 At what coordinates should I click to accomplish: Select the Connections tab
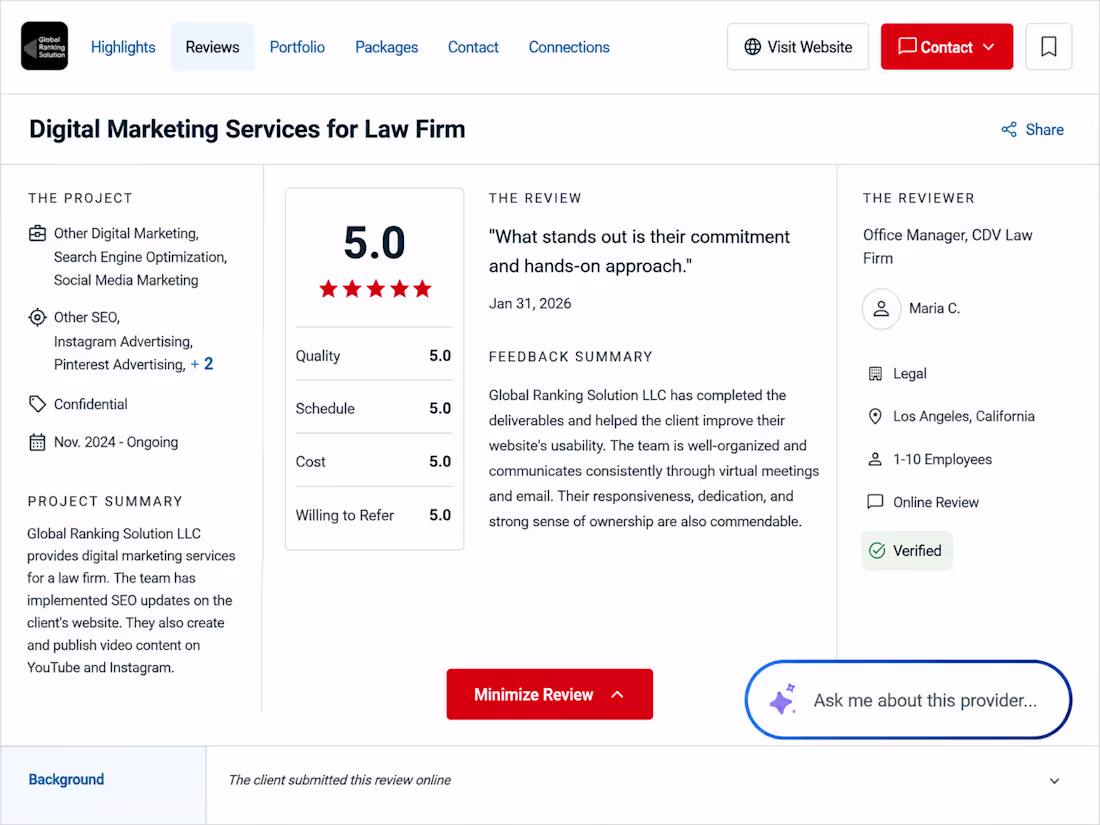click(x=569, y=47)
